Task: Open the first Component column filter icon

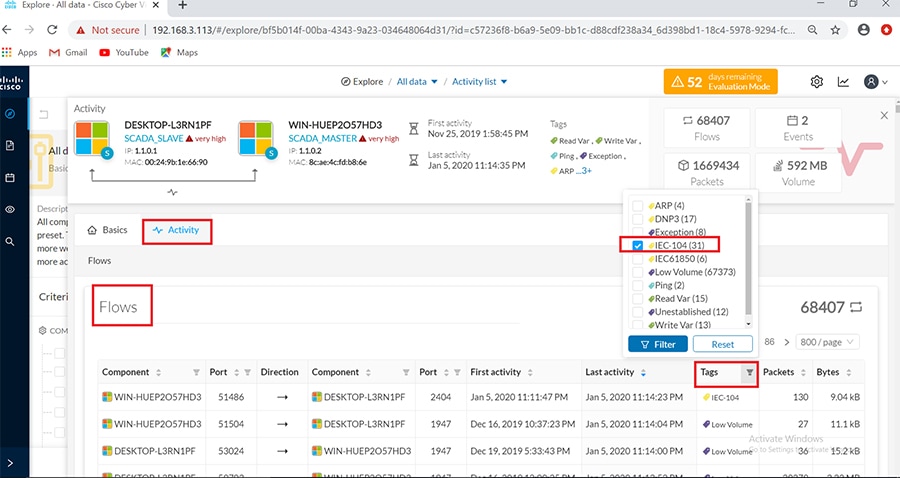Action: (196, 372)
